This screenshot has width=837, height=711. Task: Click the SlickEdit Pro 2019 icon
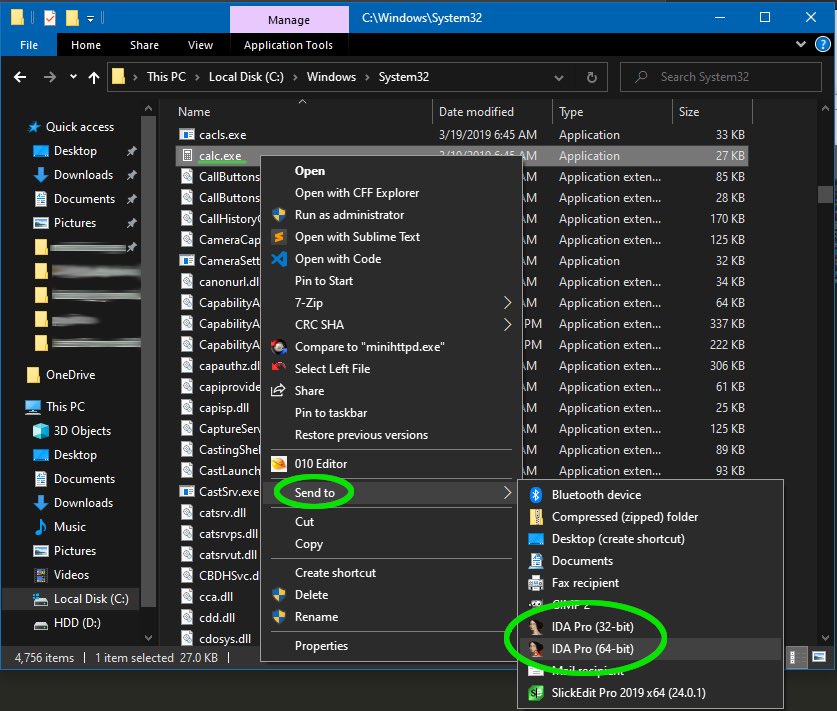[535, 693]
